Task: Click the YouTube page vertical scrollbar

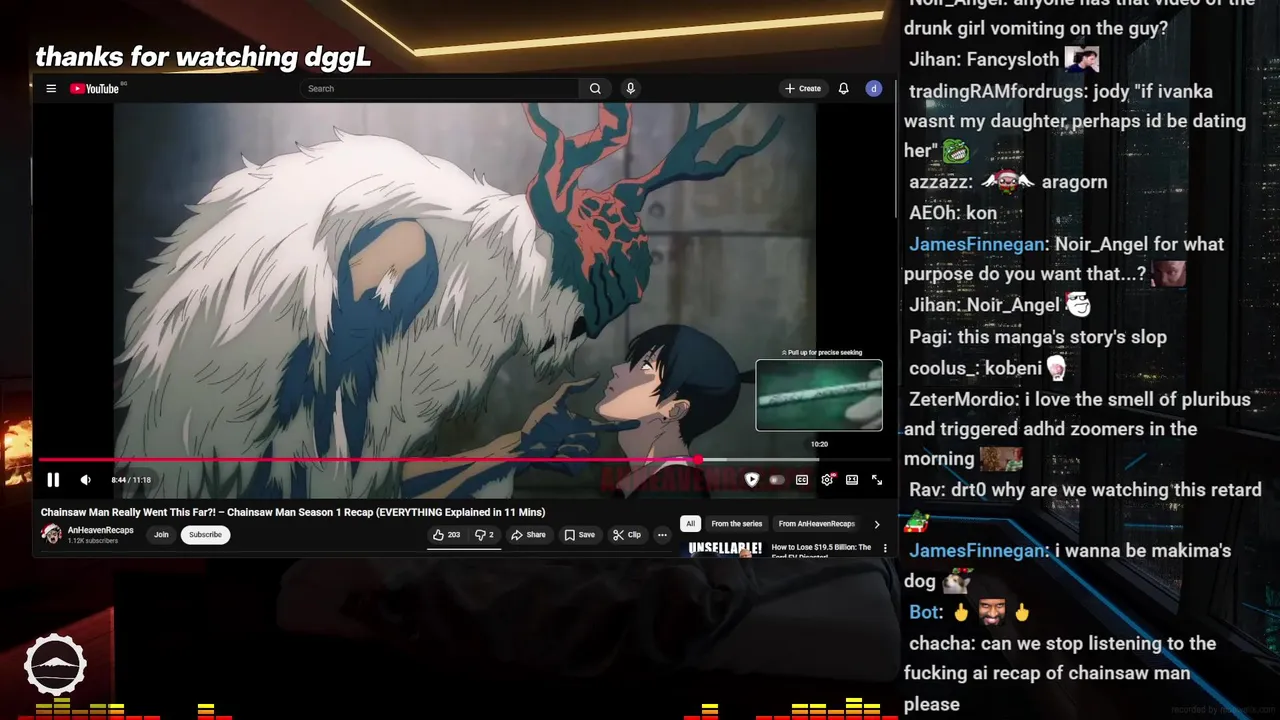Action: click(894, 150)
